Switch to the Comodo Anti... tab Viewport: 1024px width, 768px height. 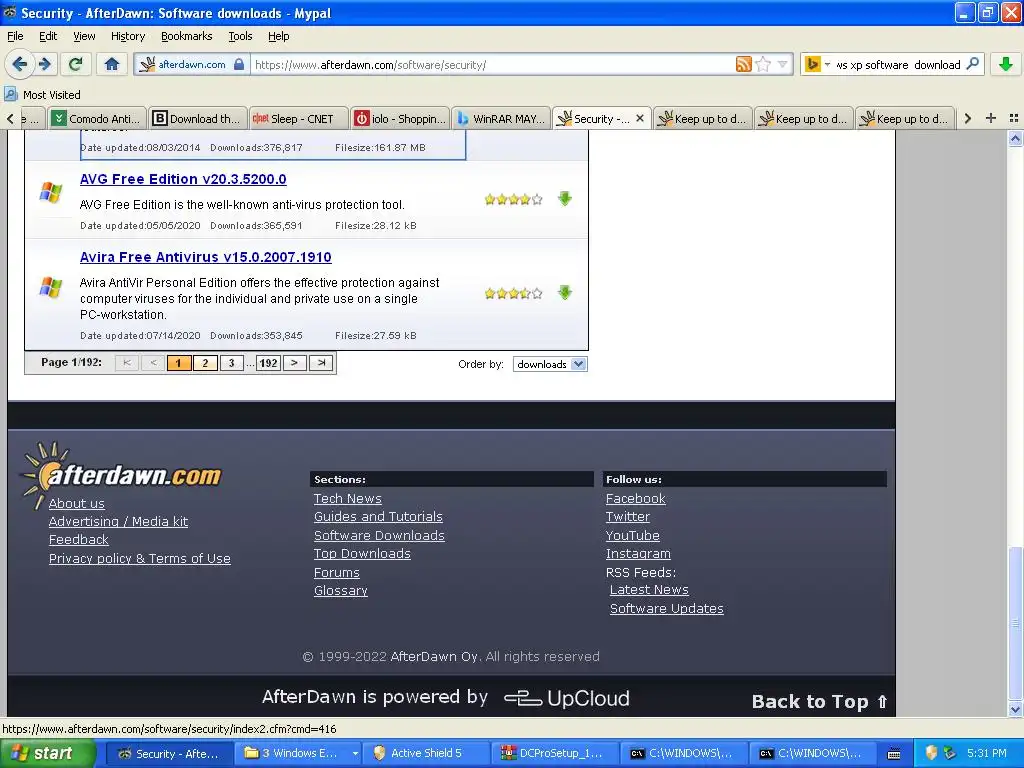pyautogui.click(x=97, y=118)
